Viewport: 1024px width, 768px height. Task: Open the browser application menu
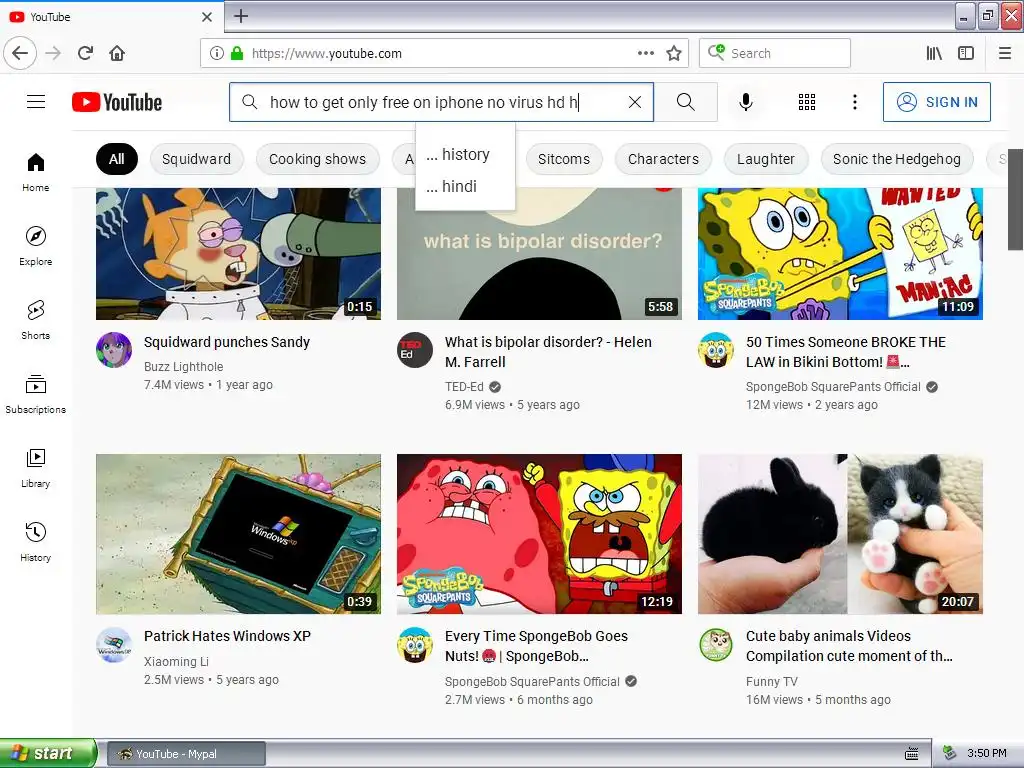[1005, 54]
